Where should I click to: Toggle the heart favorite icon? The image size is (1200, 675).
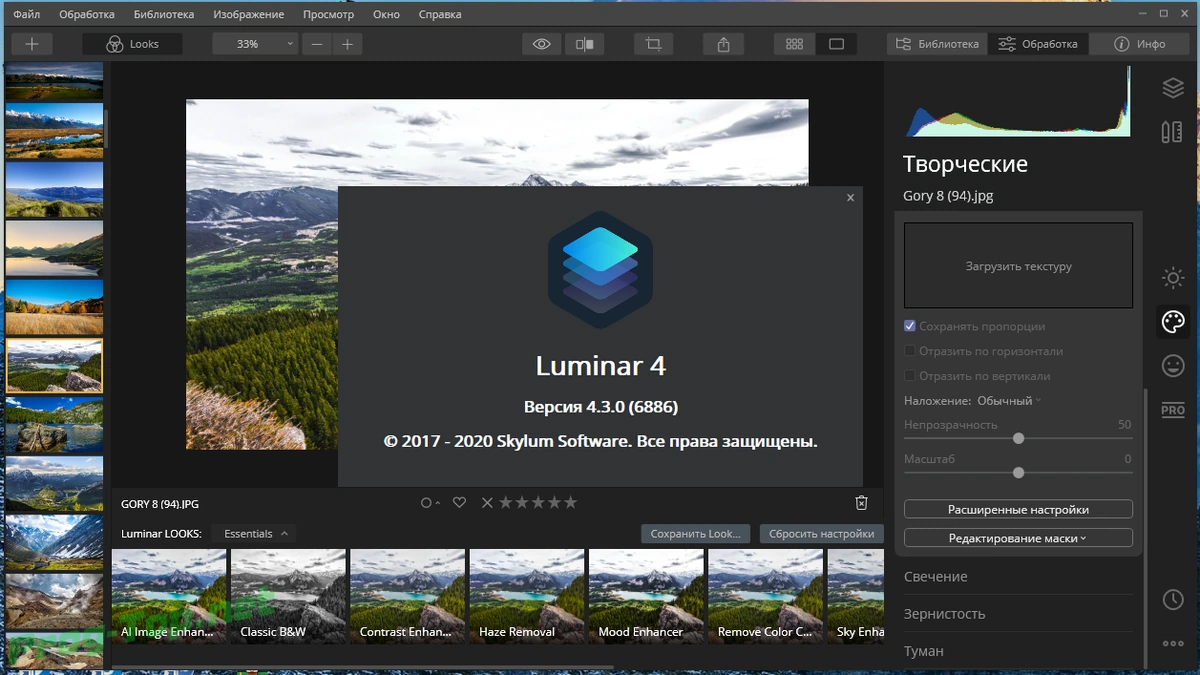(x=459, y=503)
